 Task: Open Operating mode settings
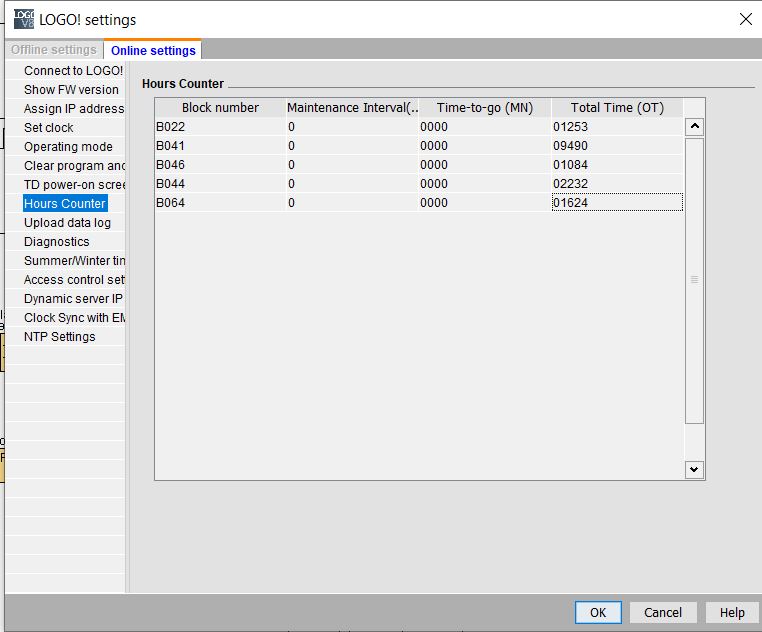(x=68, y=146)
